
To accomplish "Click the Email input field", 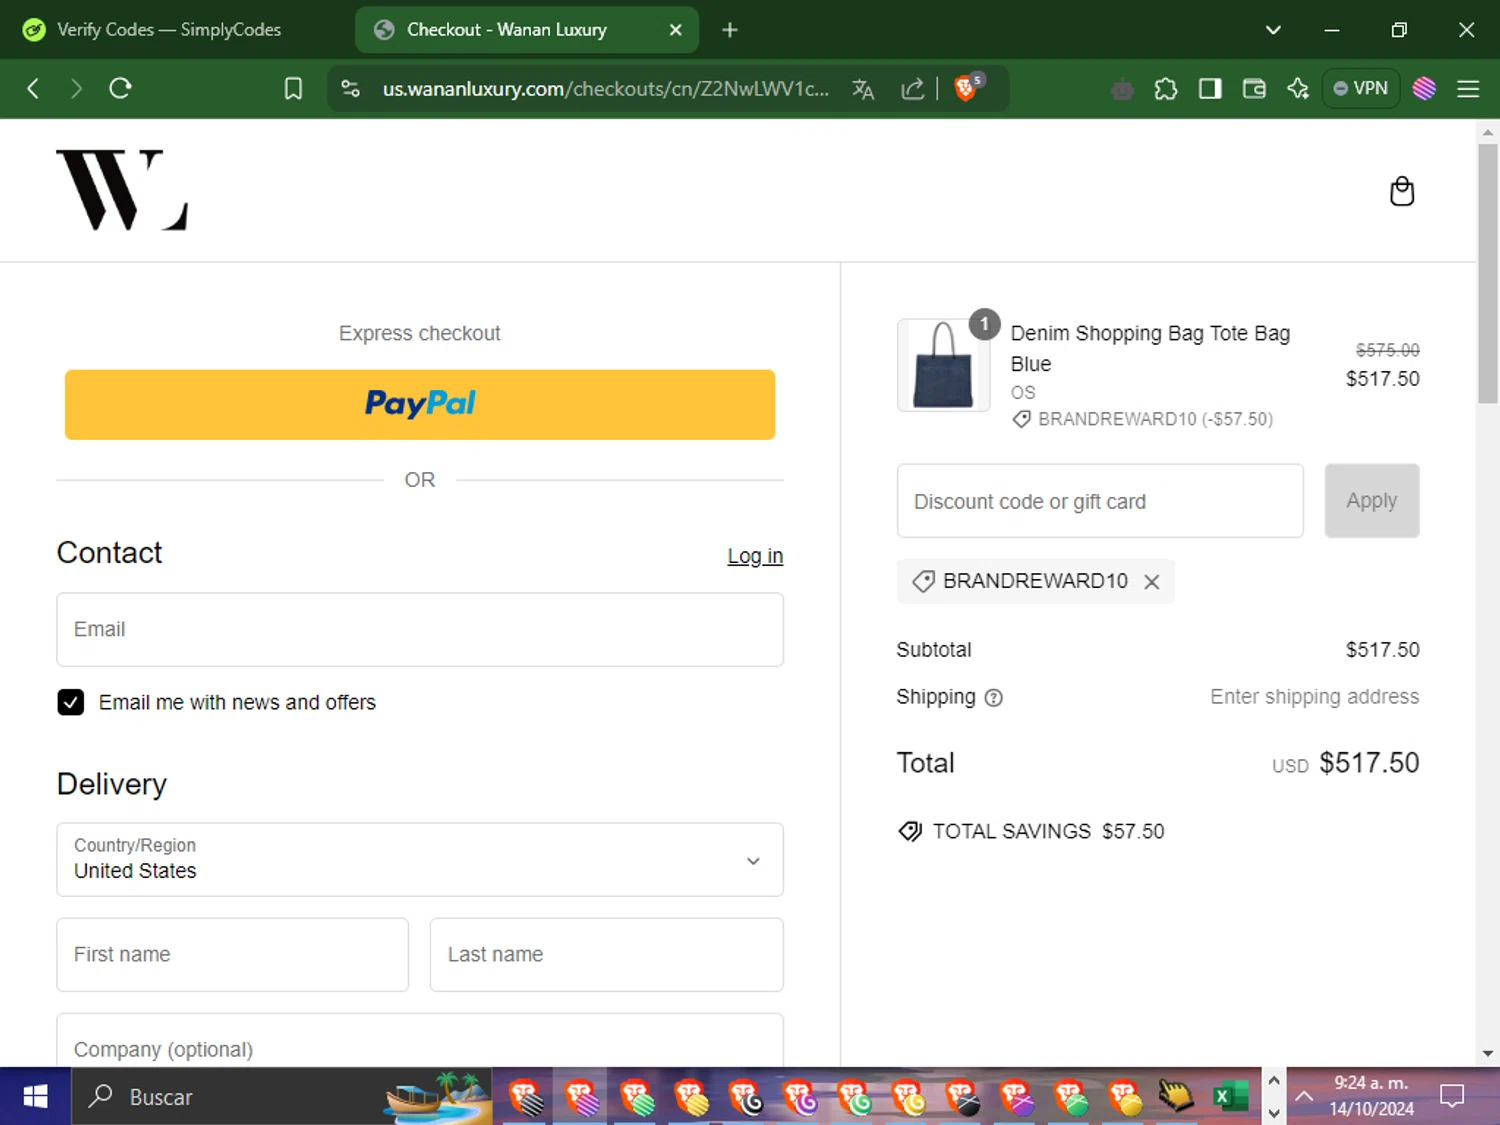I will pyautogui.click(x=420, y=629).
